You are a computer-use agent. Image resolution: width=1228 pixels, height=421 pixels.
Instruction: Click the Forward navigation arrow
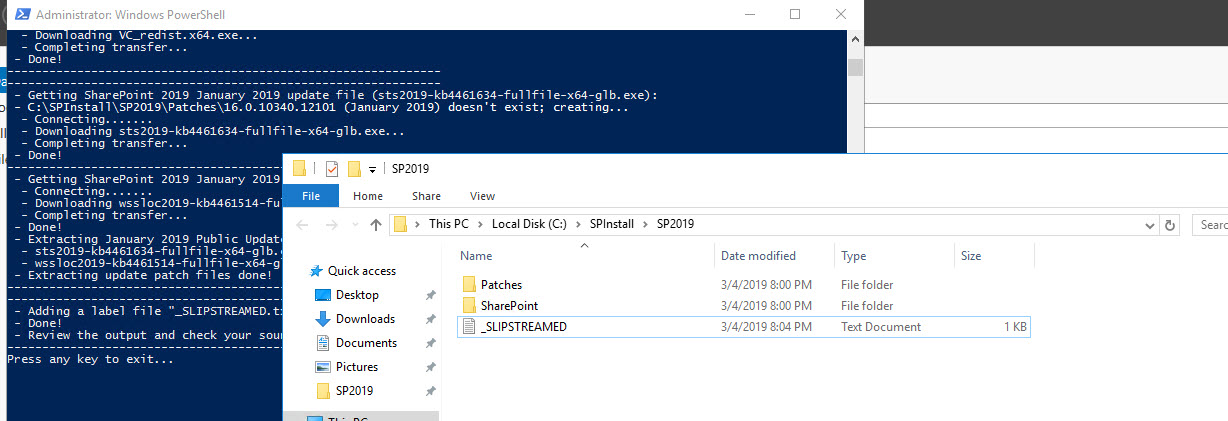click(x=332, y=224)
